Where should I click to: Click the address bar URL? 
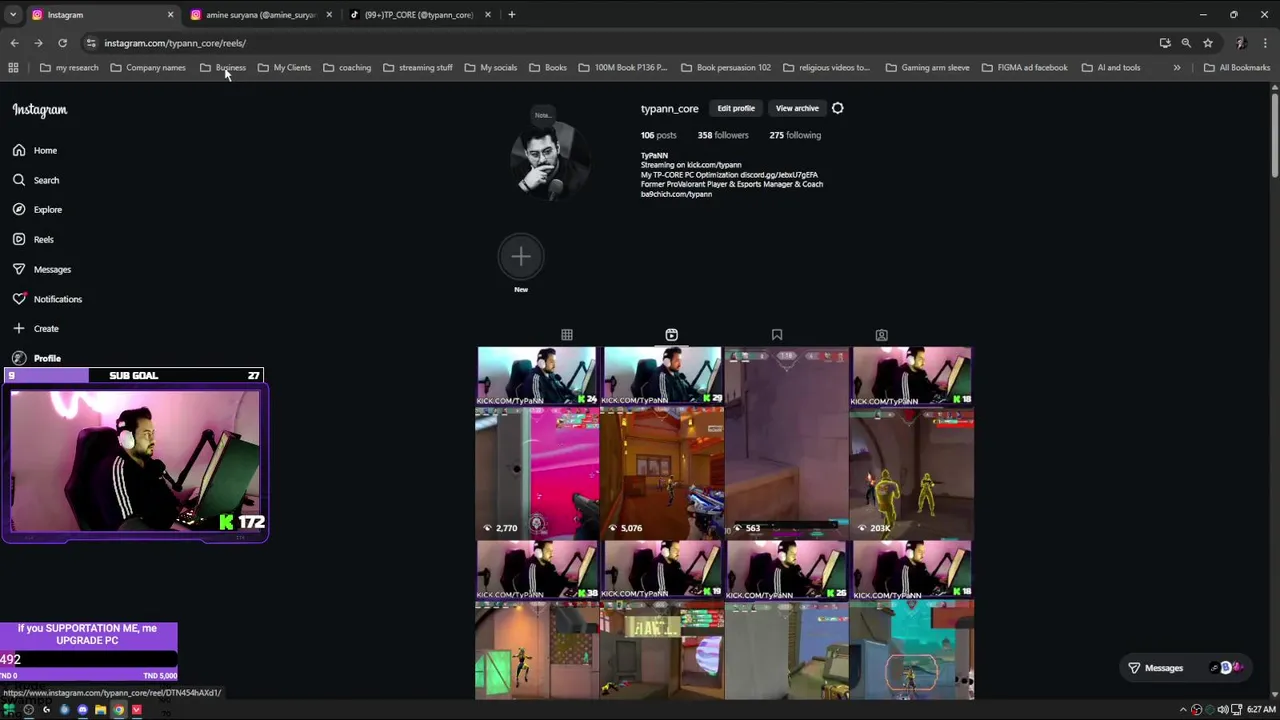(x=175, y=43)
